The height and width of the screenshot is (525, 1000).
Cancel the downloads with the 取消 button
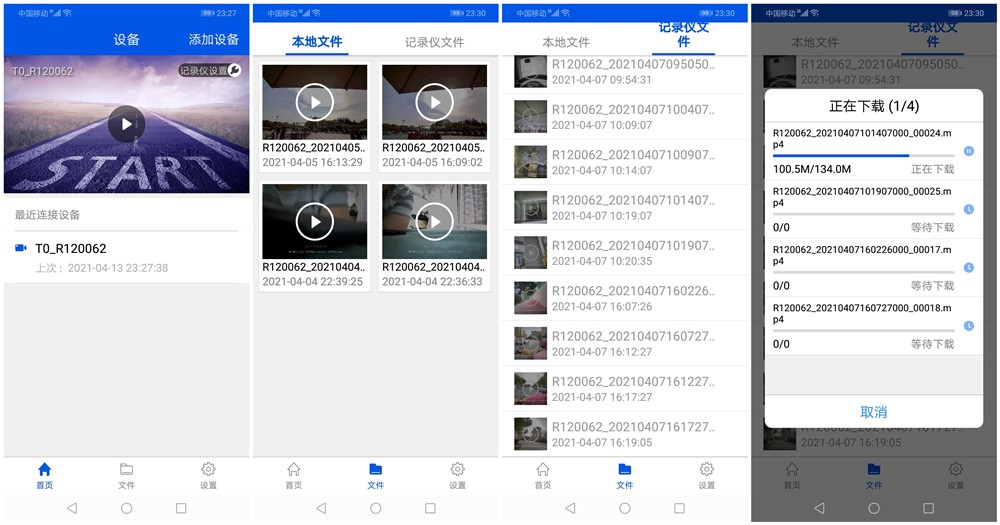(x=873, y=412)
